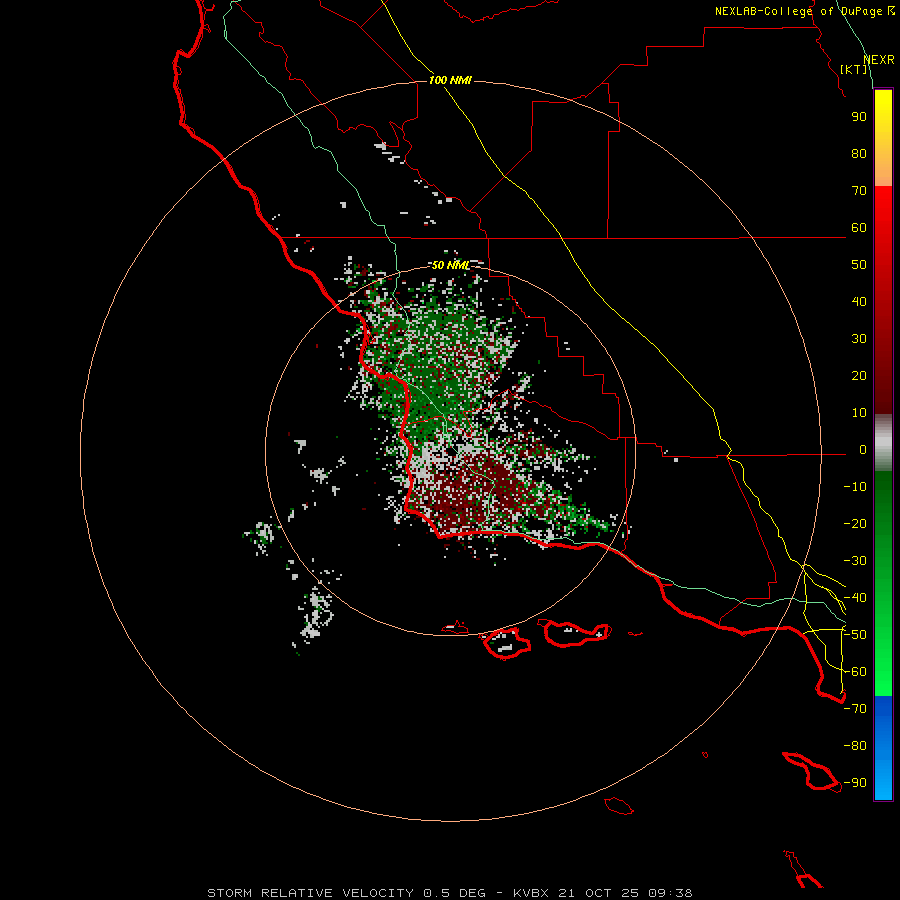Click the positive 60 scale value
This screenshot has height=900, width=900.
click(x=859, y=227)
